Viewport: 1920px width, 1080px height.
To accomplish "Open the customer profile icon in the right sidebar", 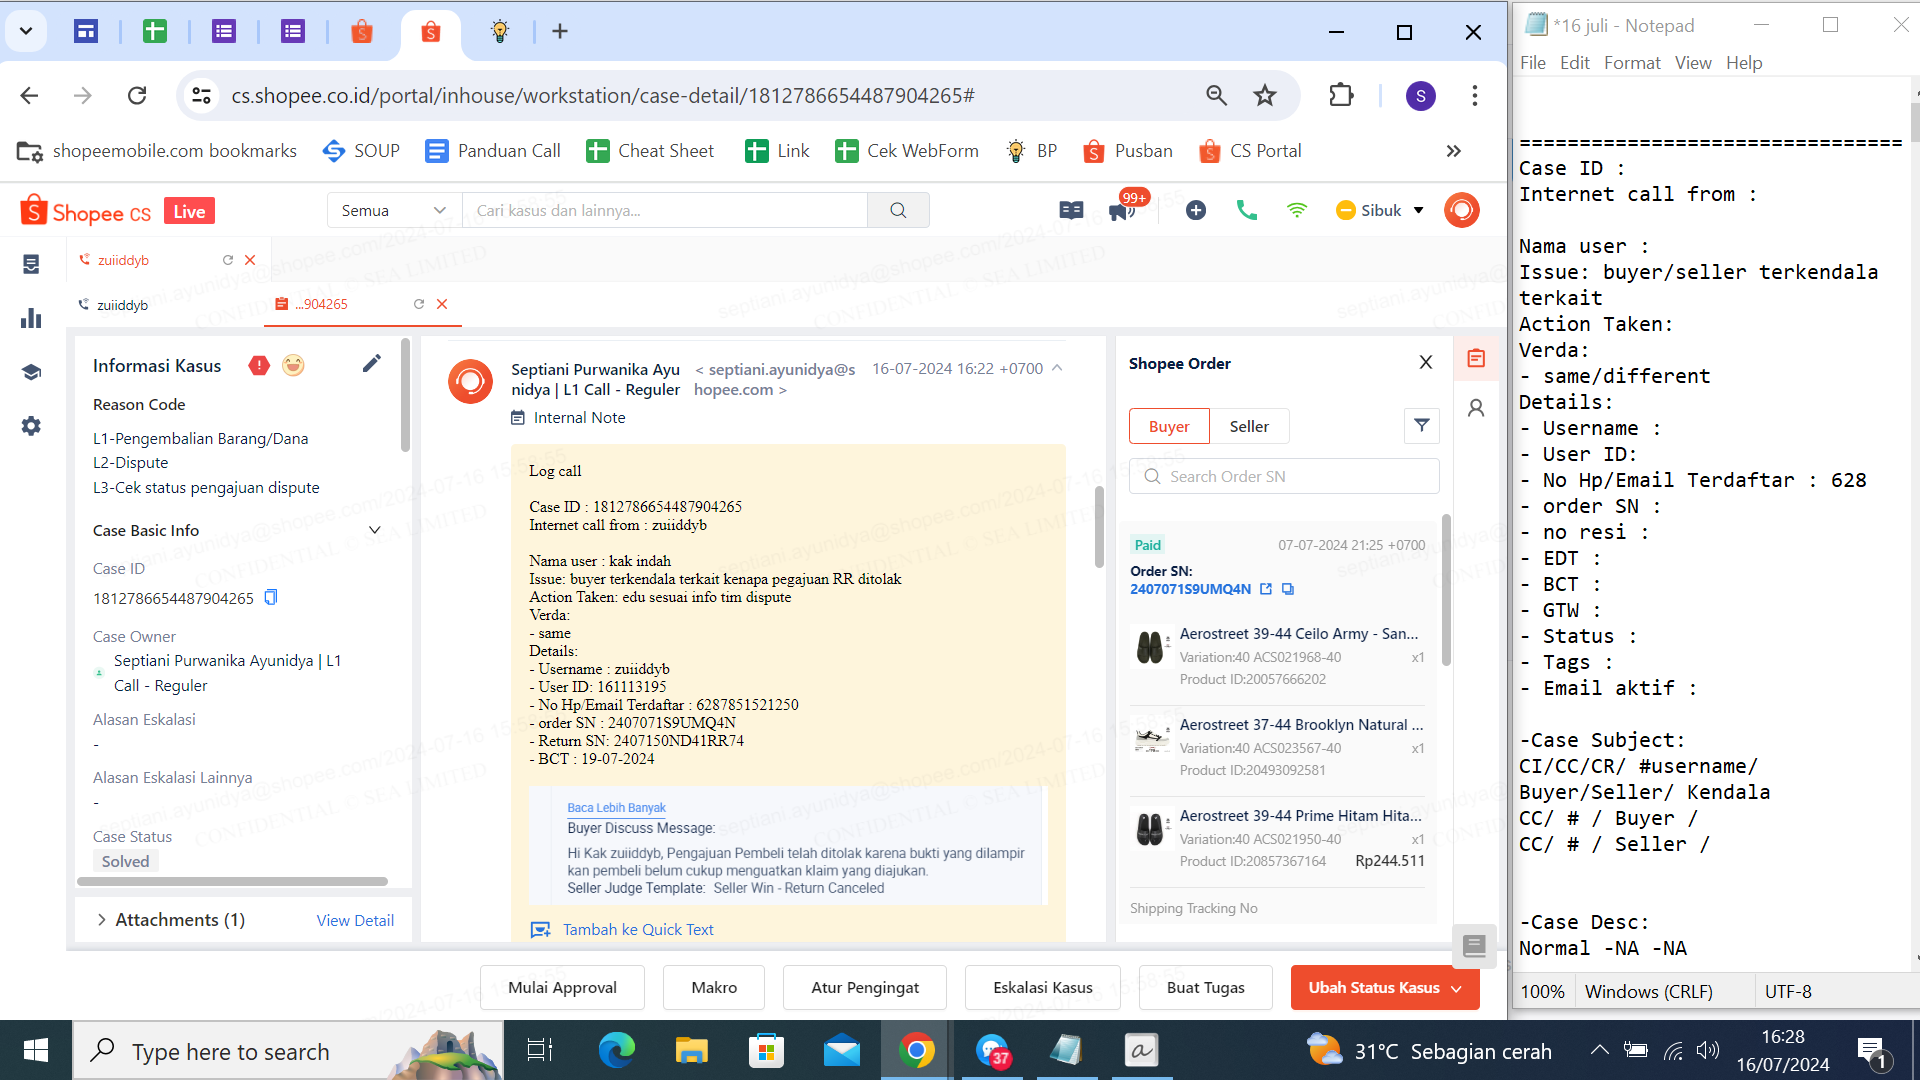I will (1476, 408).
